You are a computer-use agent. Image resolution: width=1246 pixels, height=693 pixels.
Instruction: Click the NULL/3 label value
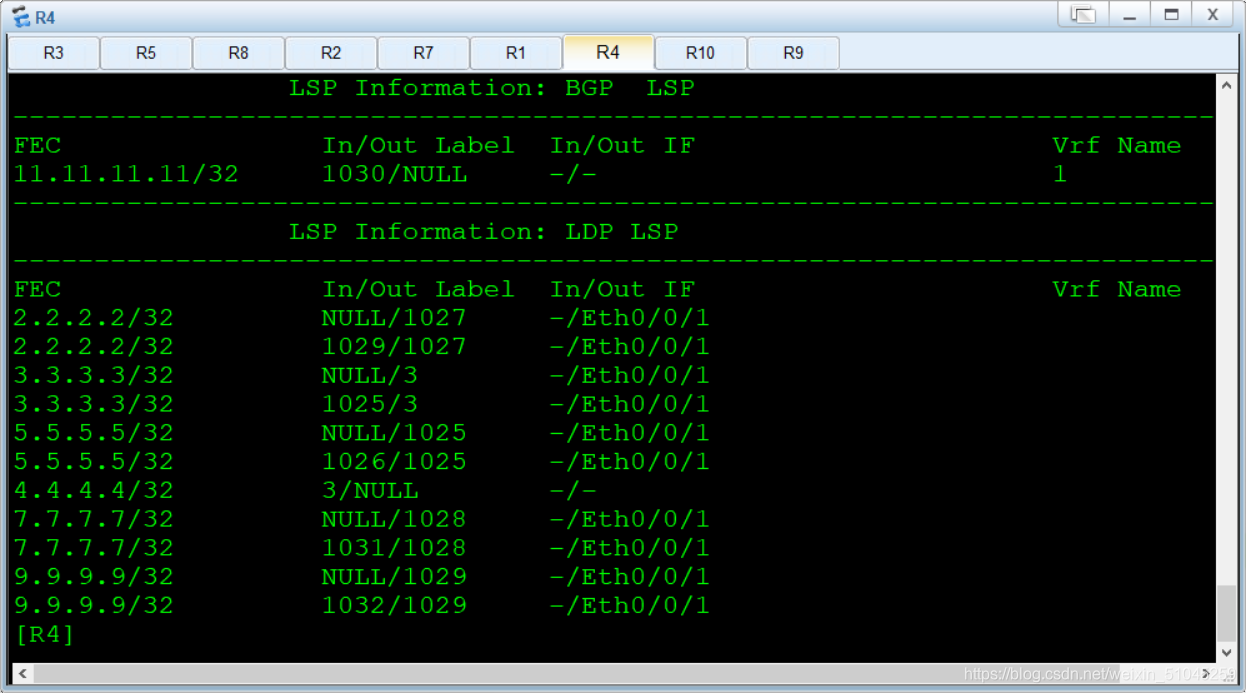coord(370,376)
